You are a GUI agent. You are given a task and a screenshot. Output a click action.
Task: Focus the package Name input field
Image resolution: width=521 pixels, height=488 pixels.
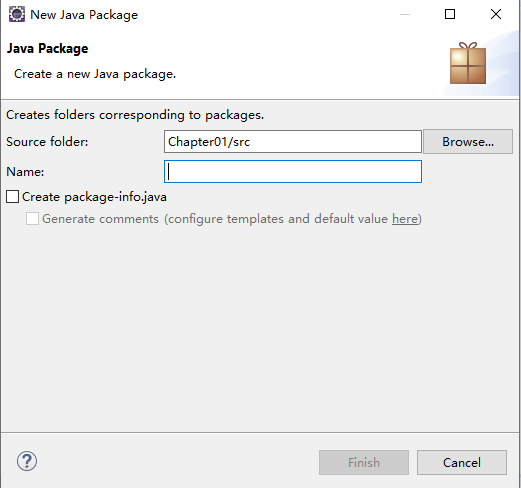coord(293,172)
